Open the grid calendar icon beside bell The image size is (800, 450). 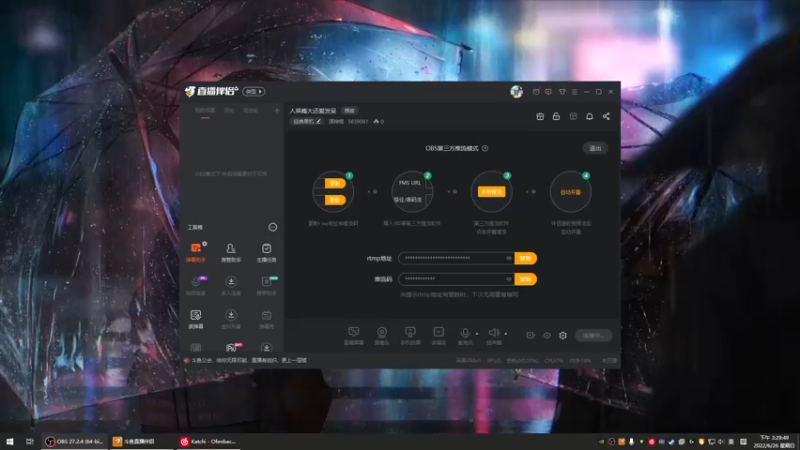(573, 116)
